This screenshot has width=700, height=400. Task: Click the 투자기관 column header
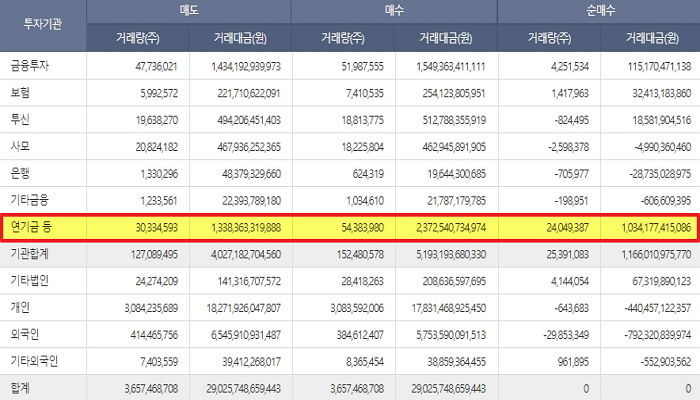[x=42, y=23]
